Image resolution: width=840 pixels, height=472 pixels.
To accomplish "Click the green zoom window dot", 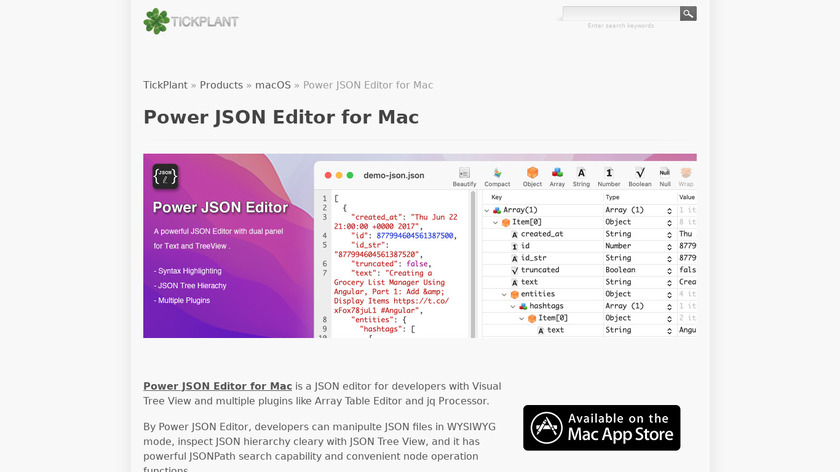I will point(350,175).
